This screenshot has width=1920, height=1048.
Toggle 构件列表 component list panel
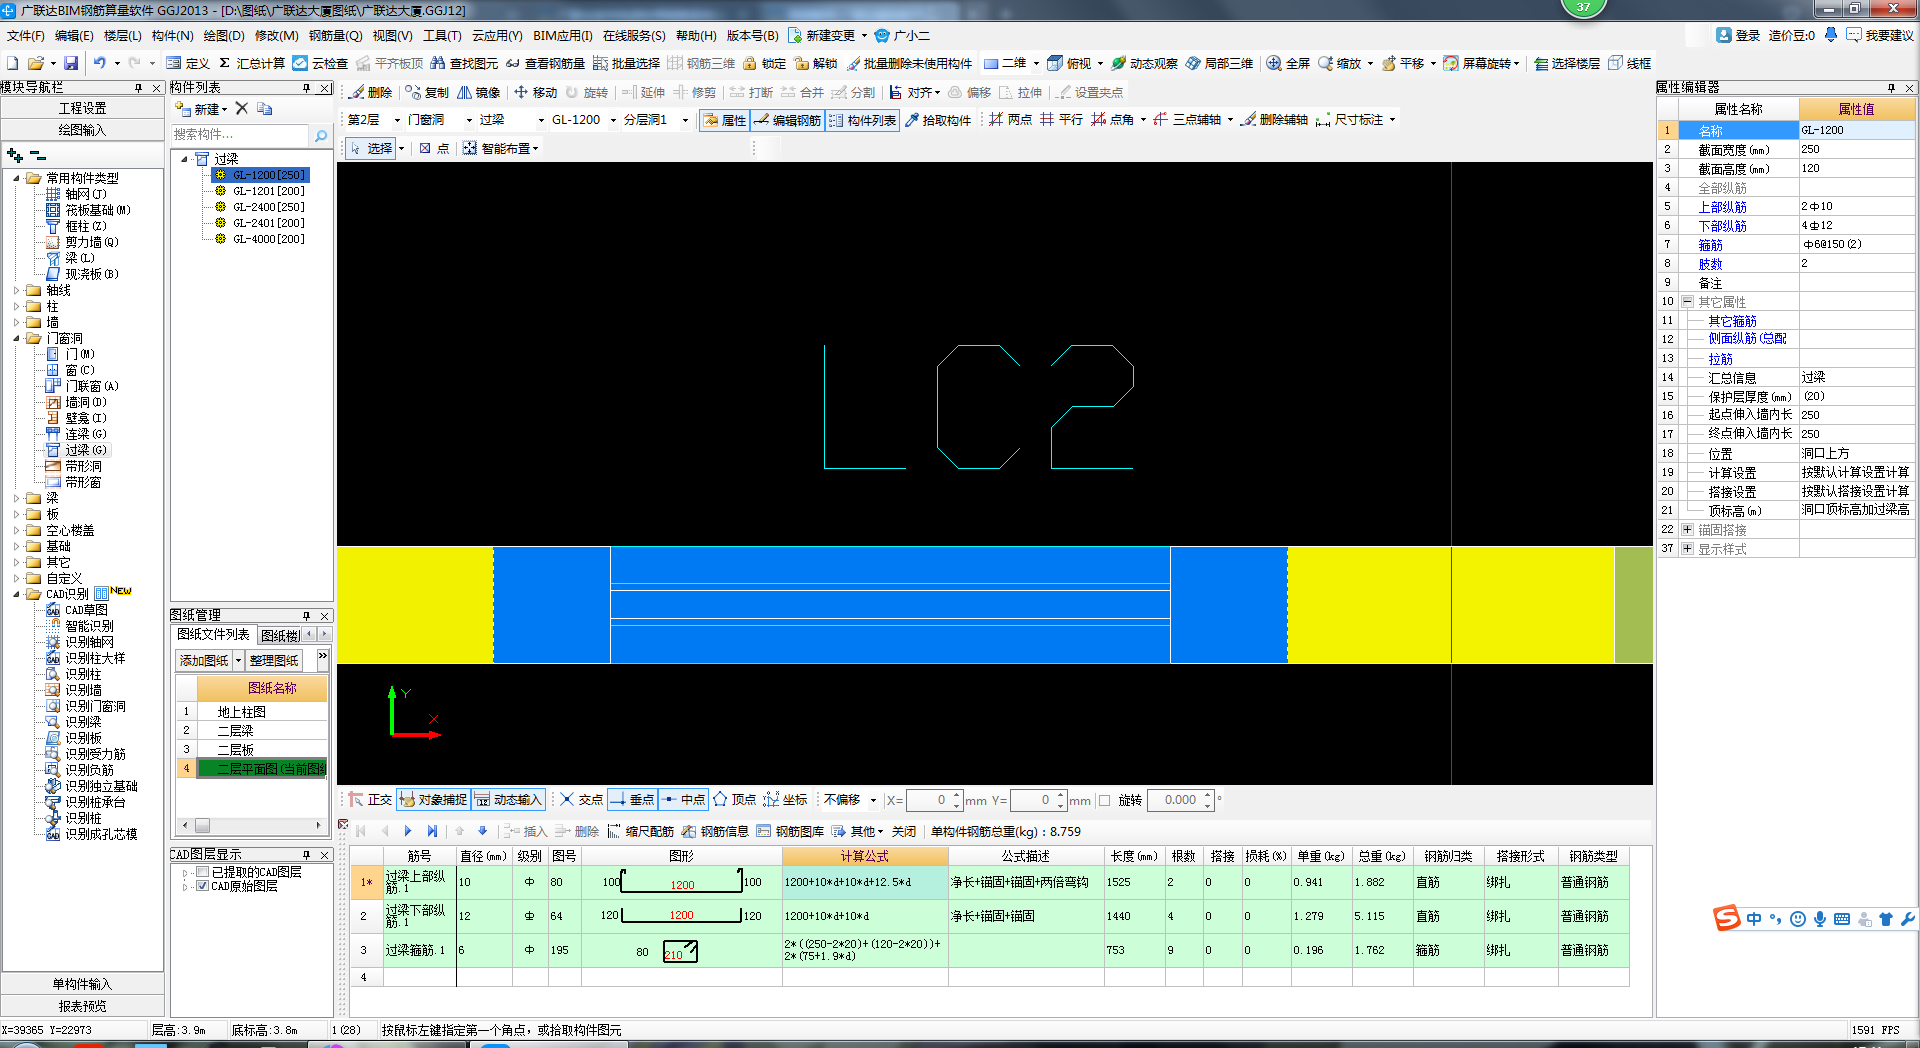coord(862,120)
